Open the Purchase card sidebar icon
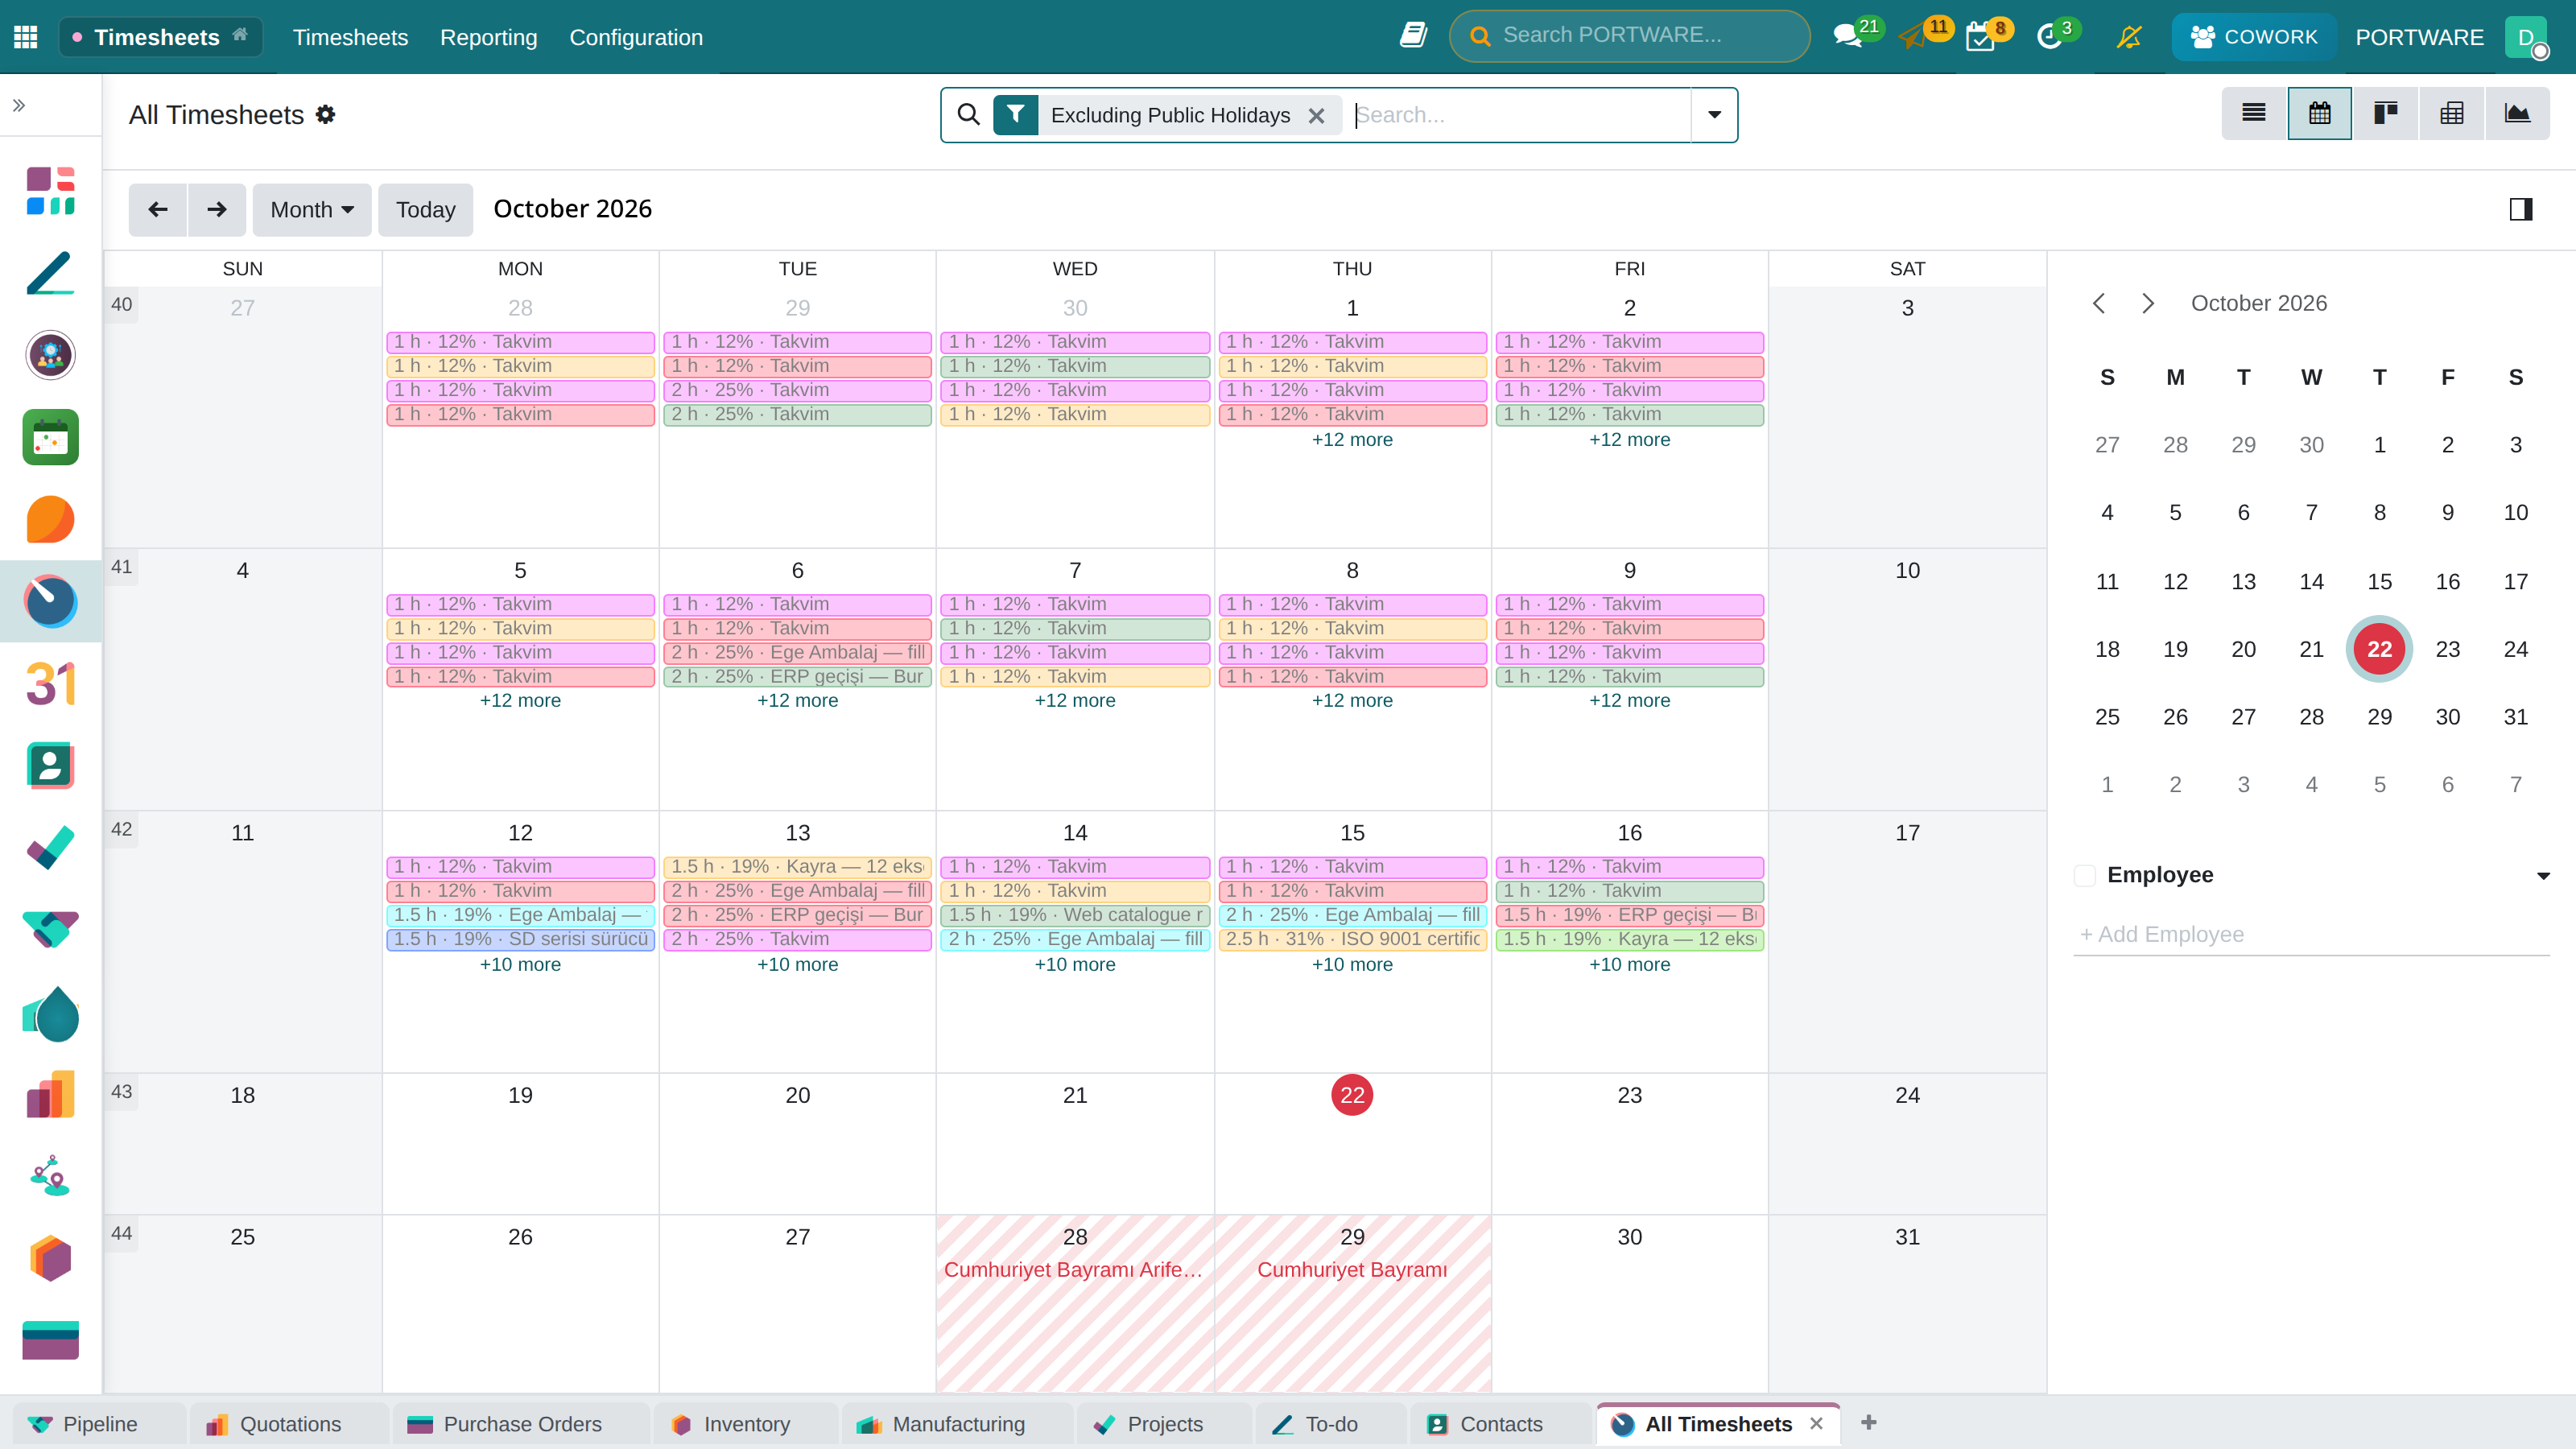This screenshot has height=1449, width=2576. pyautogui.click(x=50, y=1339)
